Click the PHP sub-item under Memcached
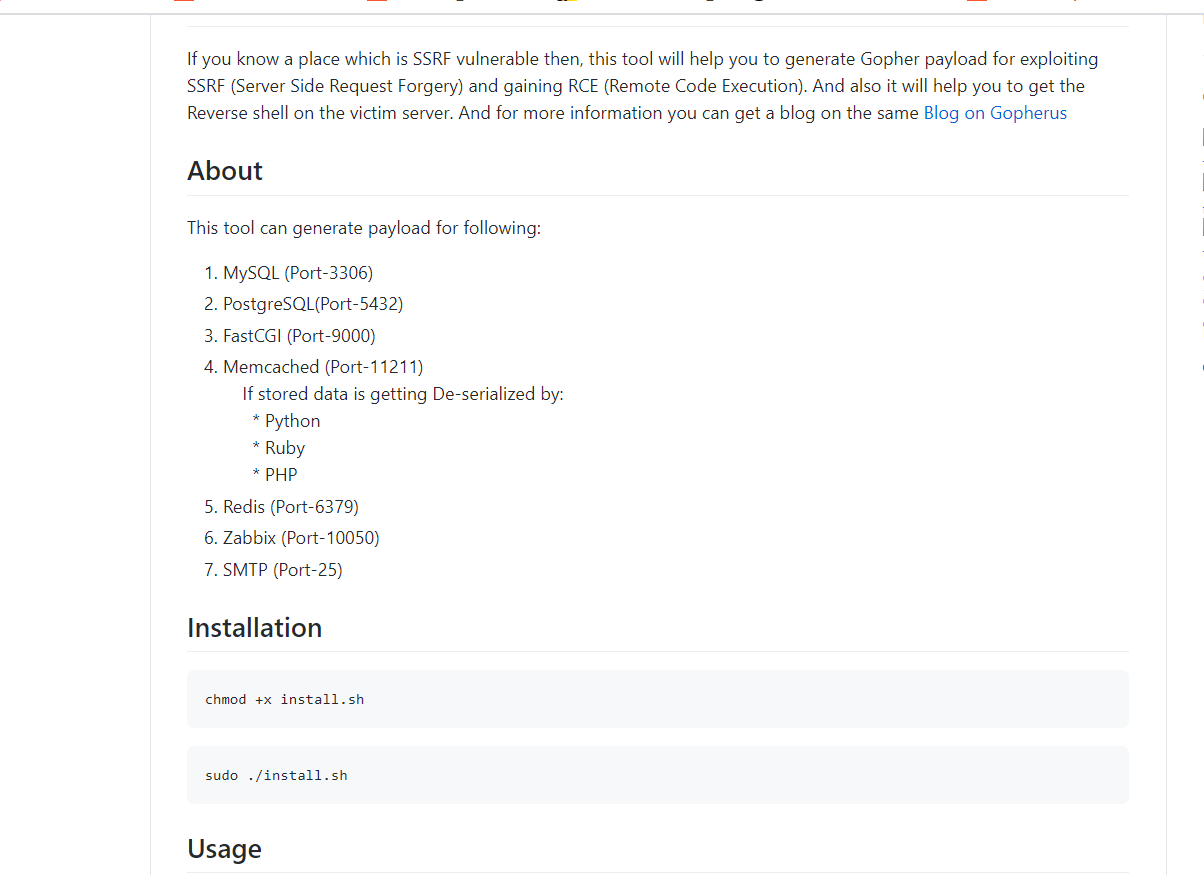Image resolution: width=1204 pixels, height=875 pixels. 281,475
